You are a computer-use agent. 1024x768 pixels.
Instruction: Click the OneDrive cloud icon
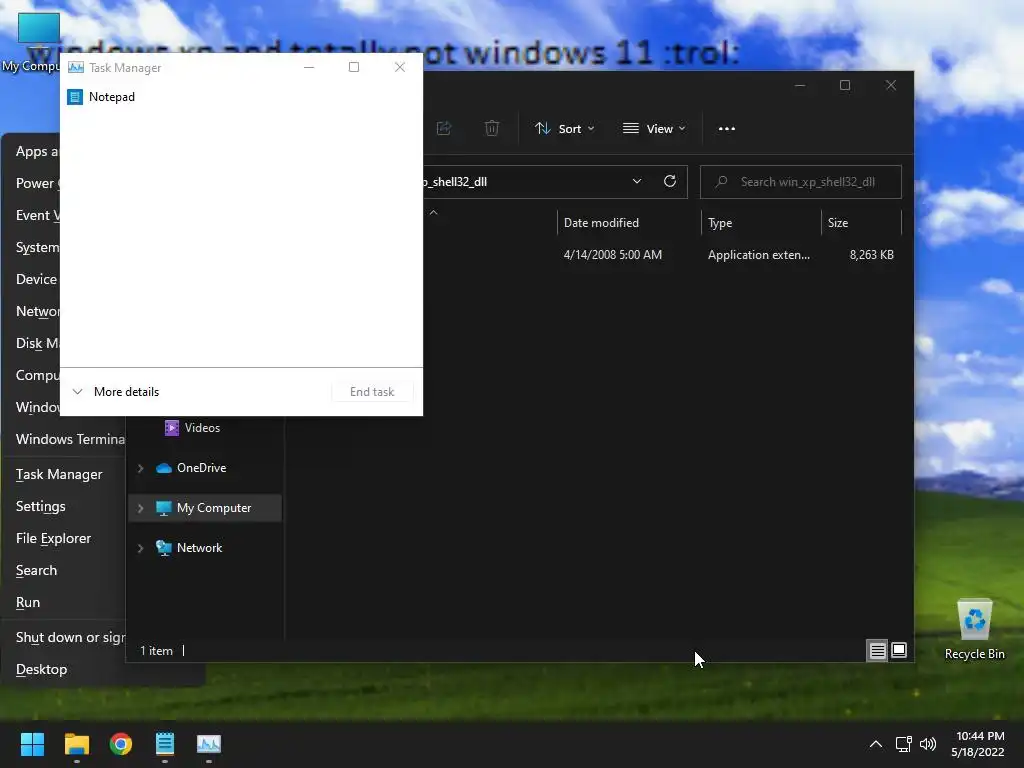(164, 468)
